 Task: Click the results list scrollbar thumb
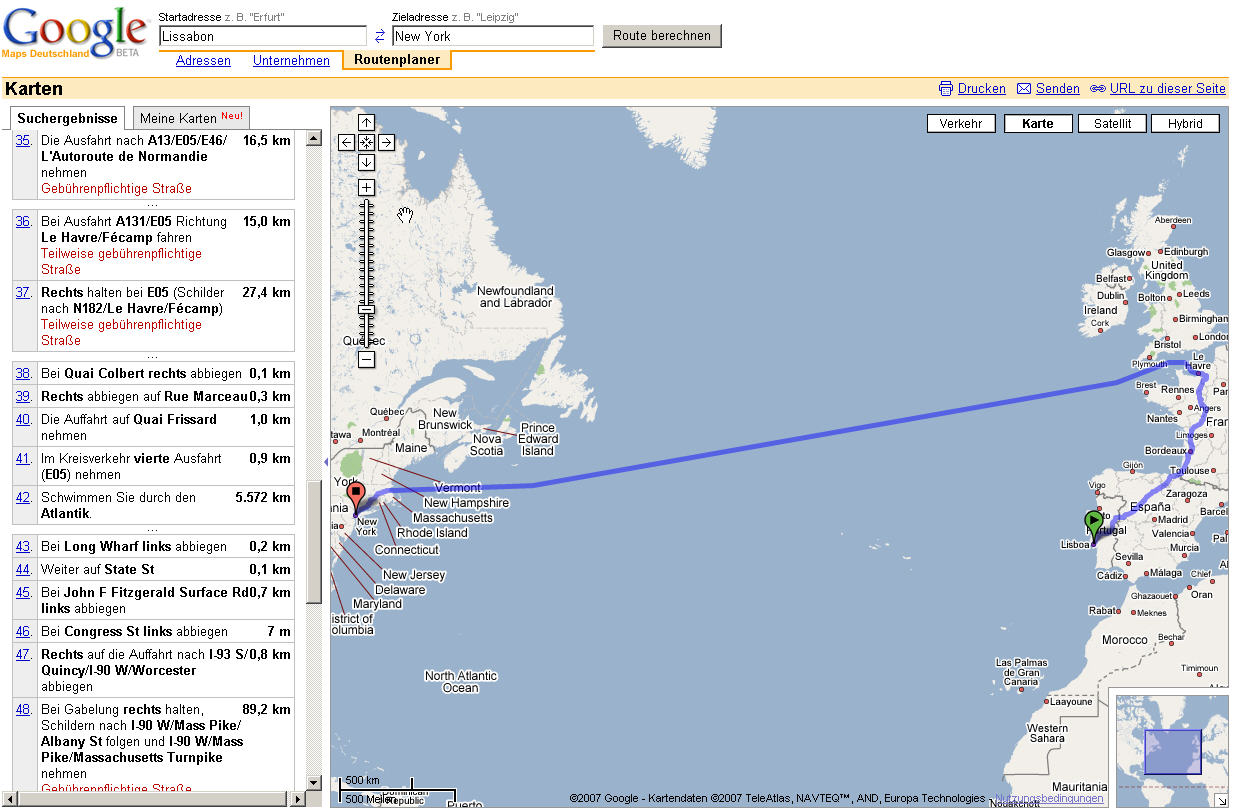point(313,541)
